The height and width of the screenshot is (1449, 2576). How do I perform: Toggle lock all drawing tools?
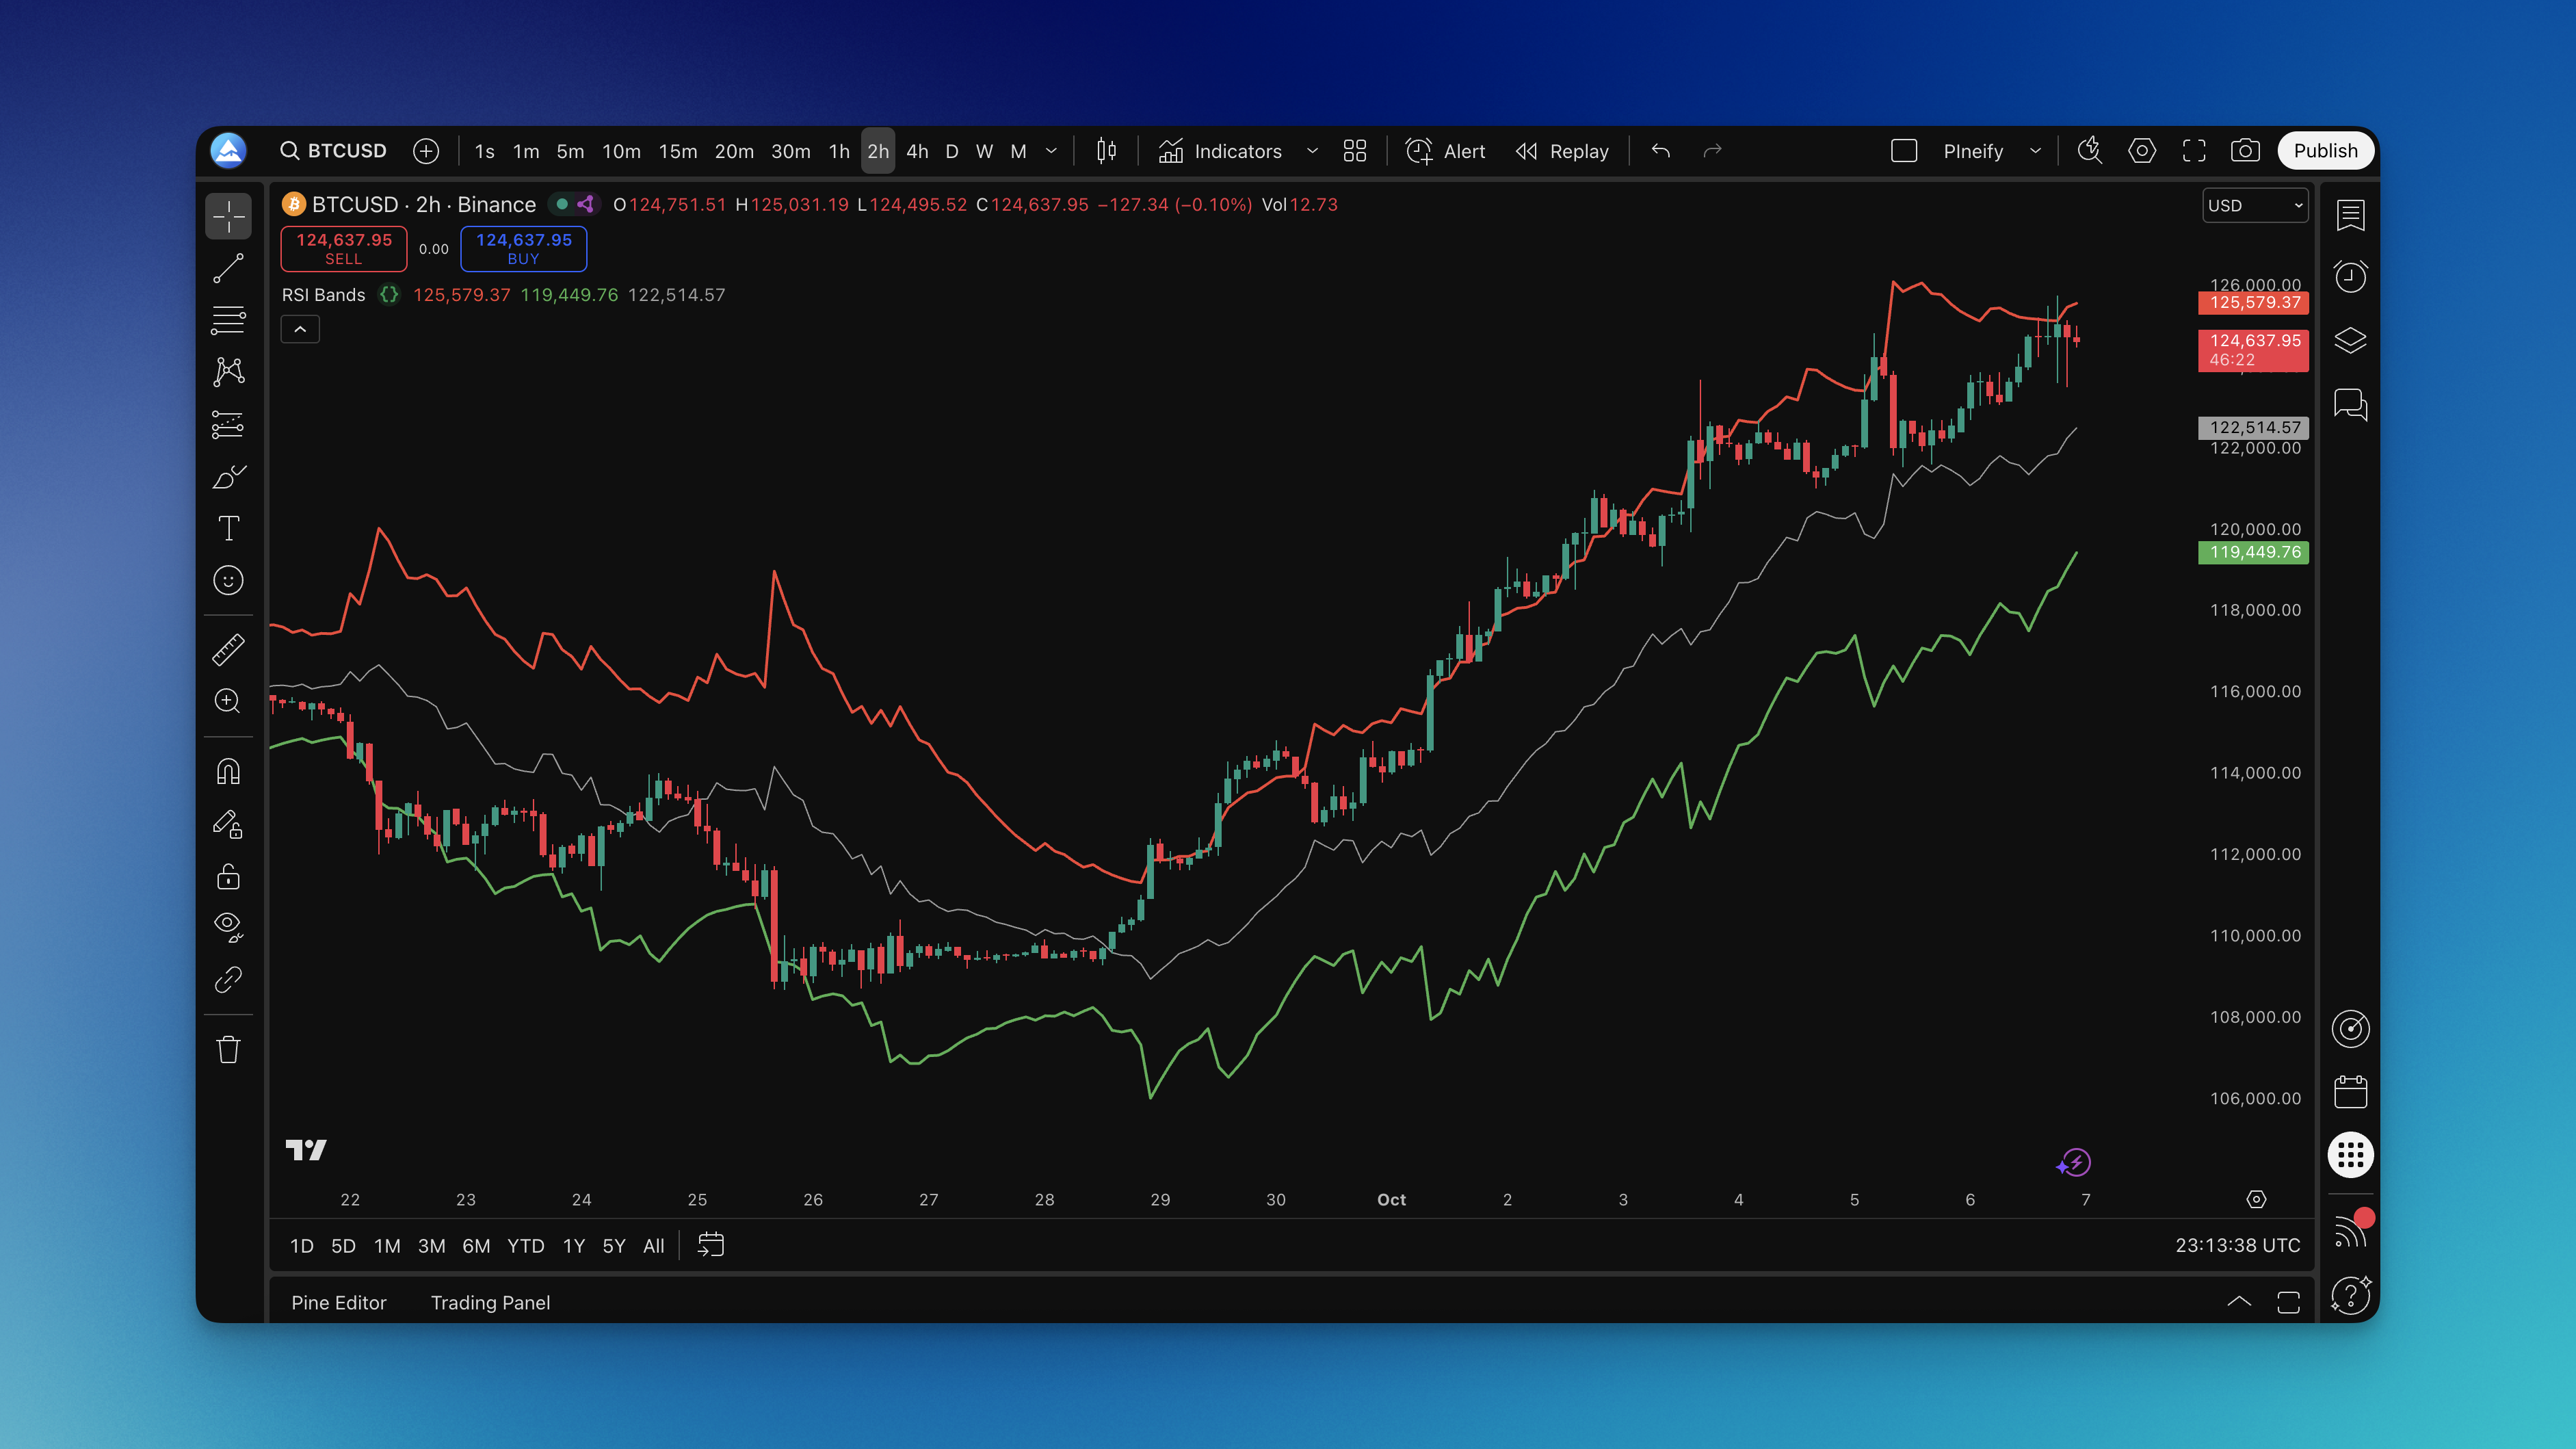228,877
